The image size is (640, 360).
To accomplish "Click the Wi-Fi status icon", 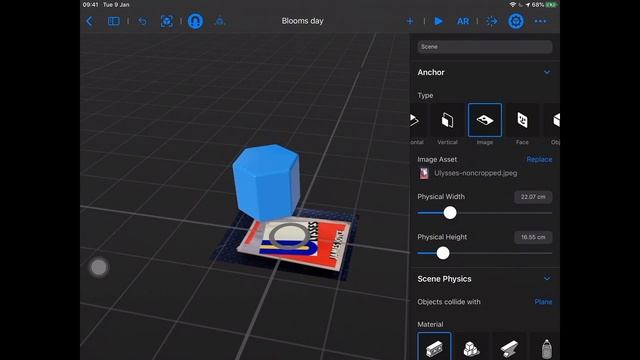I will [513, 5].
